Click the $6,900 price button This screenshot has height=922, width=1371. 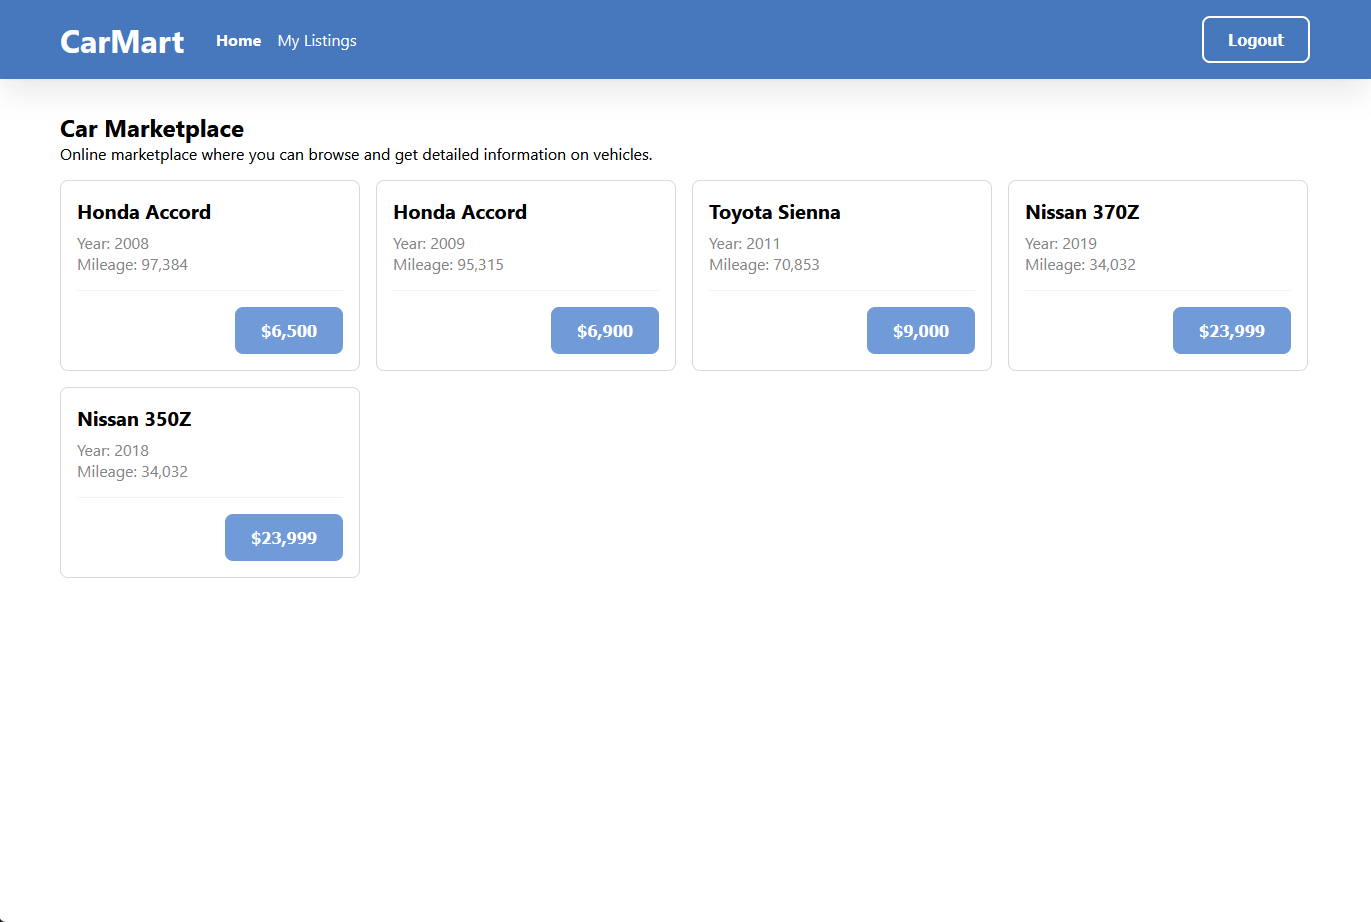coord(604,330)
